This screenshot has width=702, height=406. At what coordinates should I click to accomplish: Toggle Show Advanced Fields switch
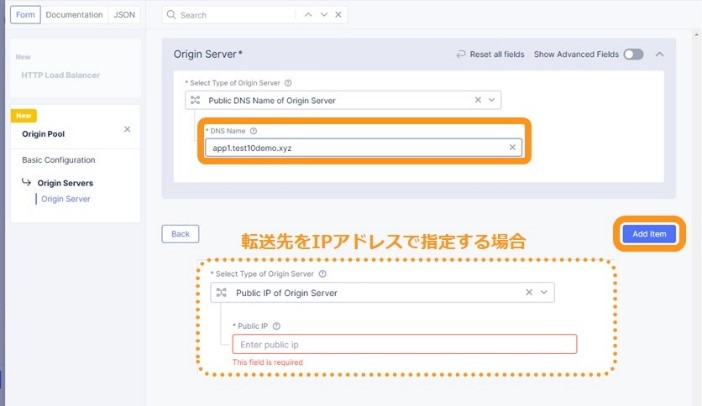634,54
